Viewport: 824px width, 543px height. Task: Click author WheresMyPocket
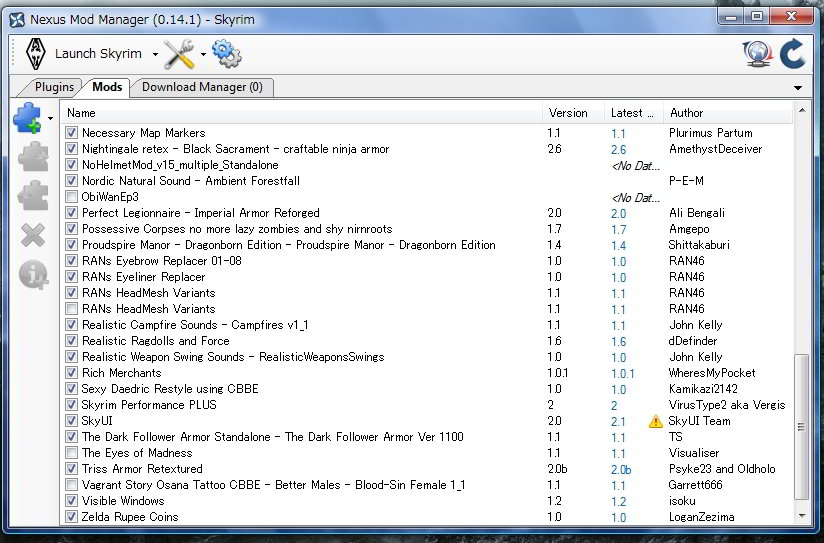tap(712, 373)
